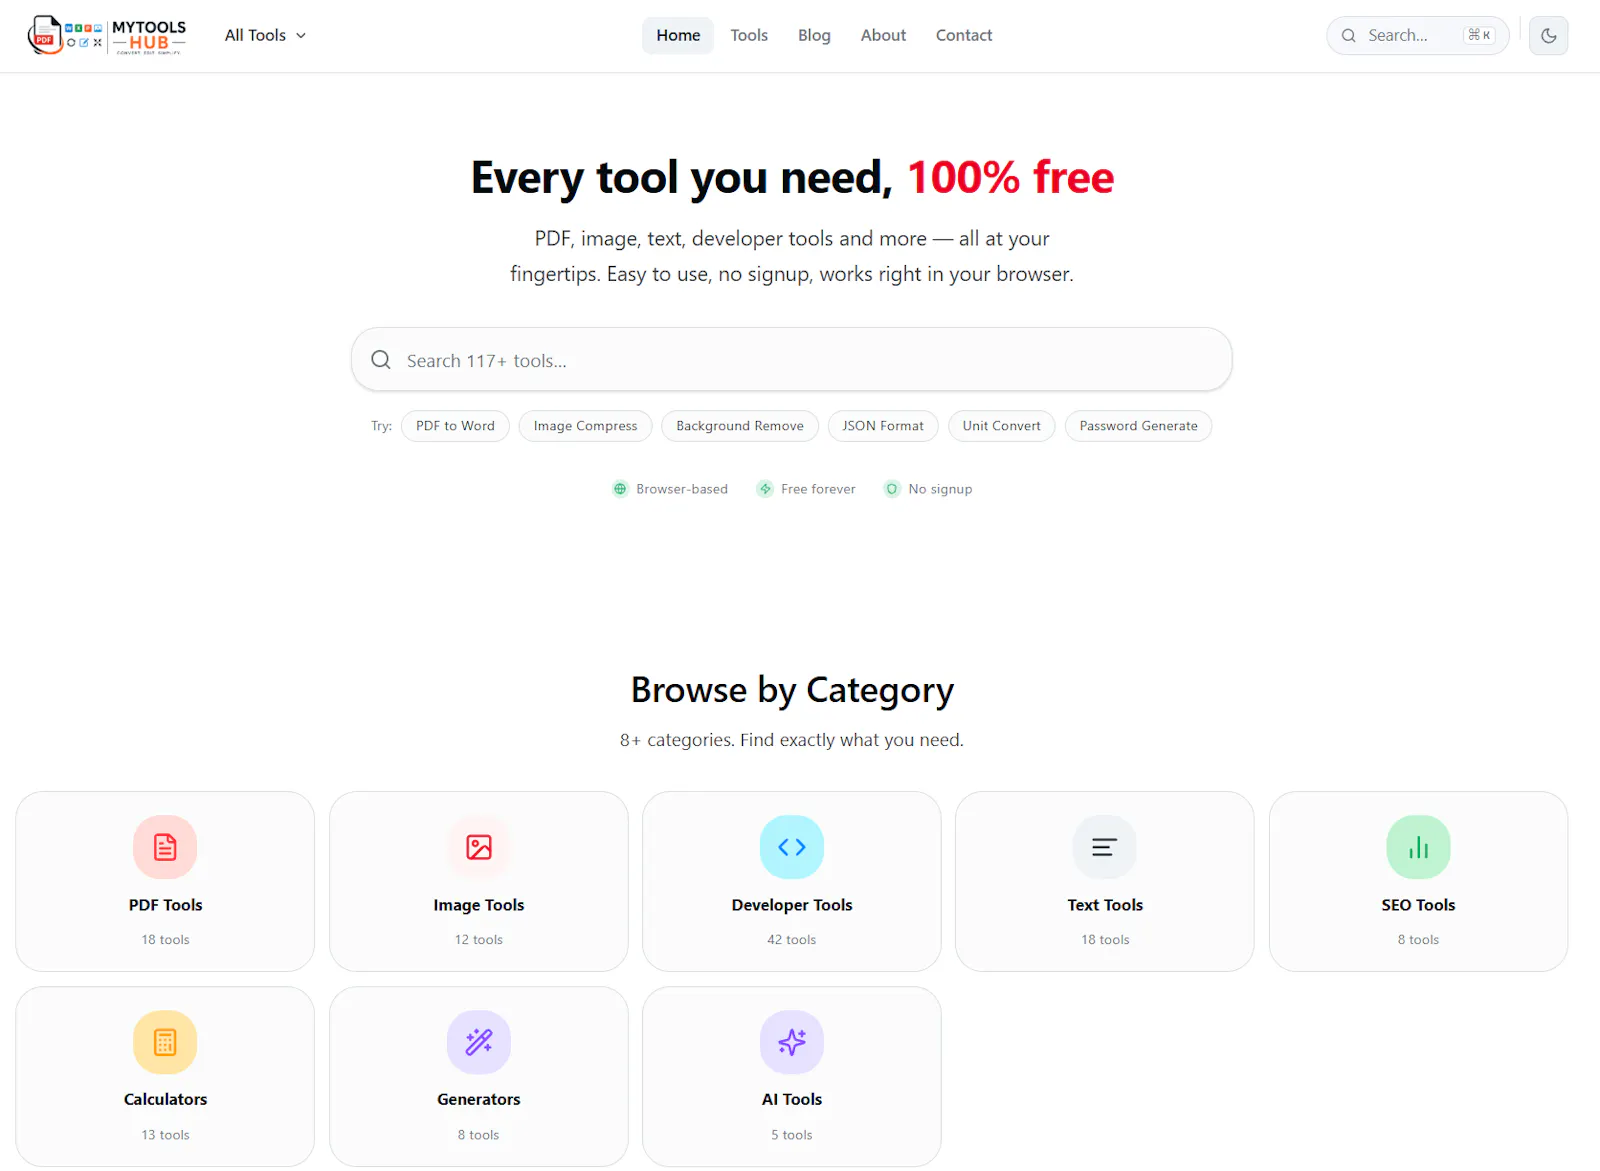
Task: Open Image Tools via its picture icon
Action: click(x=479, y=848)
